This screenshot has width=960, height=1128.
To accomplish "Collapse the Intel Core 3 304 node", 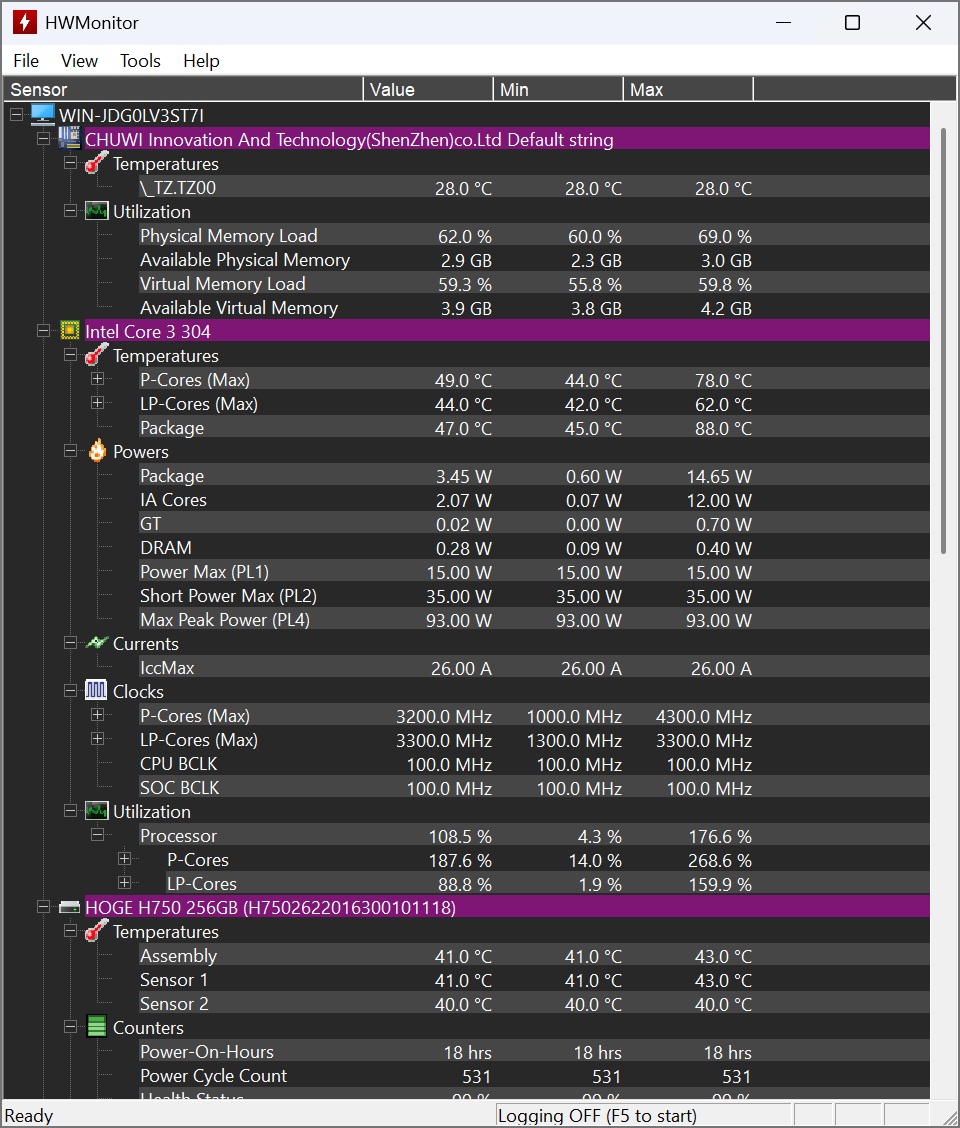I will point(43,331).
